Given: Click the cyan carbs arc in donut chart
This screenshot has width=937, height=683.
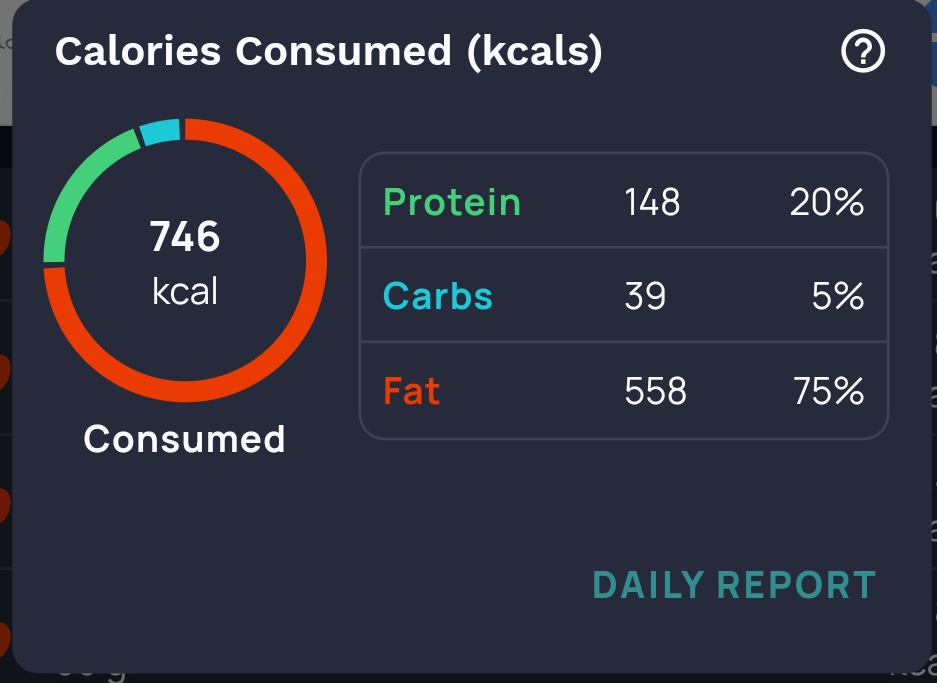Looking at the screenshot, I should [161, 132].
